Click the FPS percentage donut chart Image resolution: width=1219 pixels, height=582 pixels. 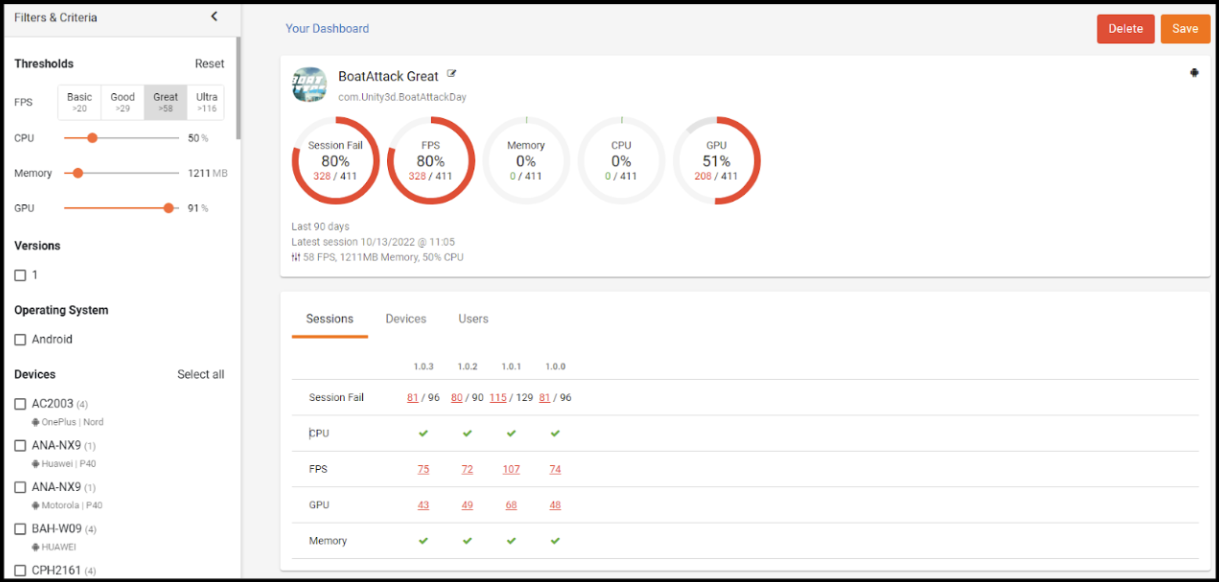430,160
